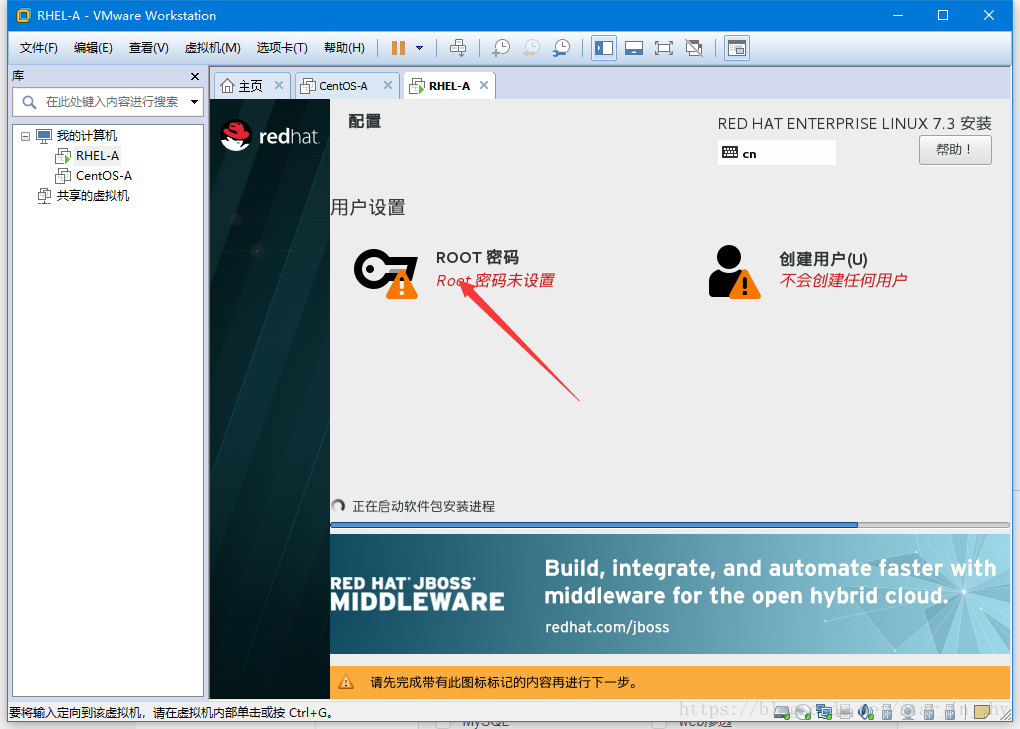Pause the virtual machine

pos(398,47)
